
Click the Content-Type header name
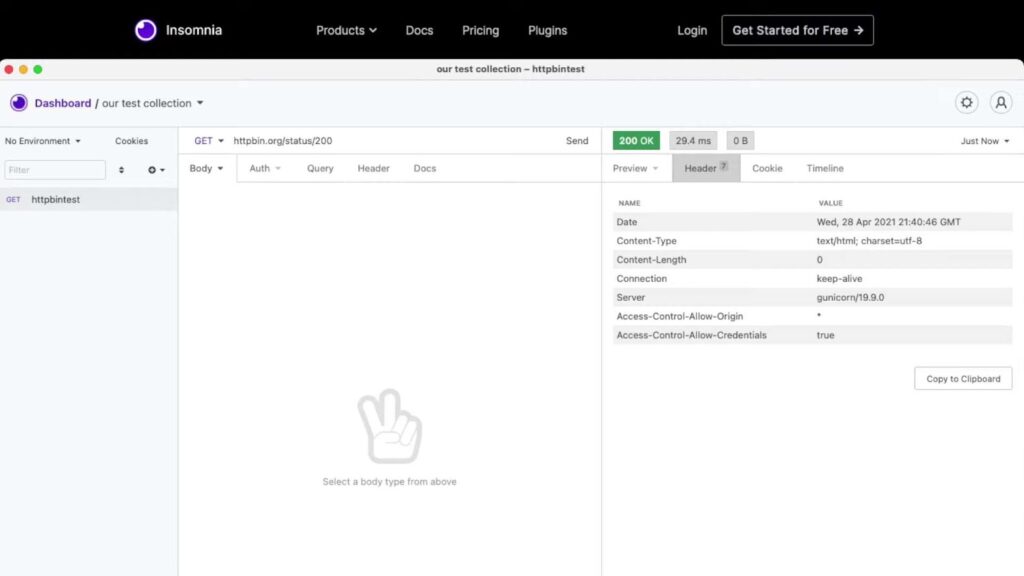click(646, 241)
